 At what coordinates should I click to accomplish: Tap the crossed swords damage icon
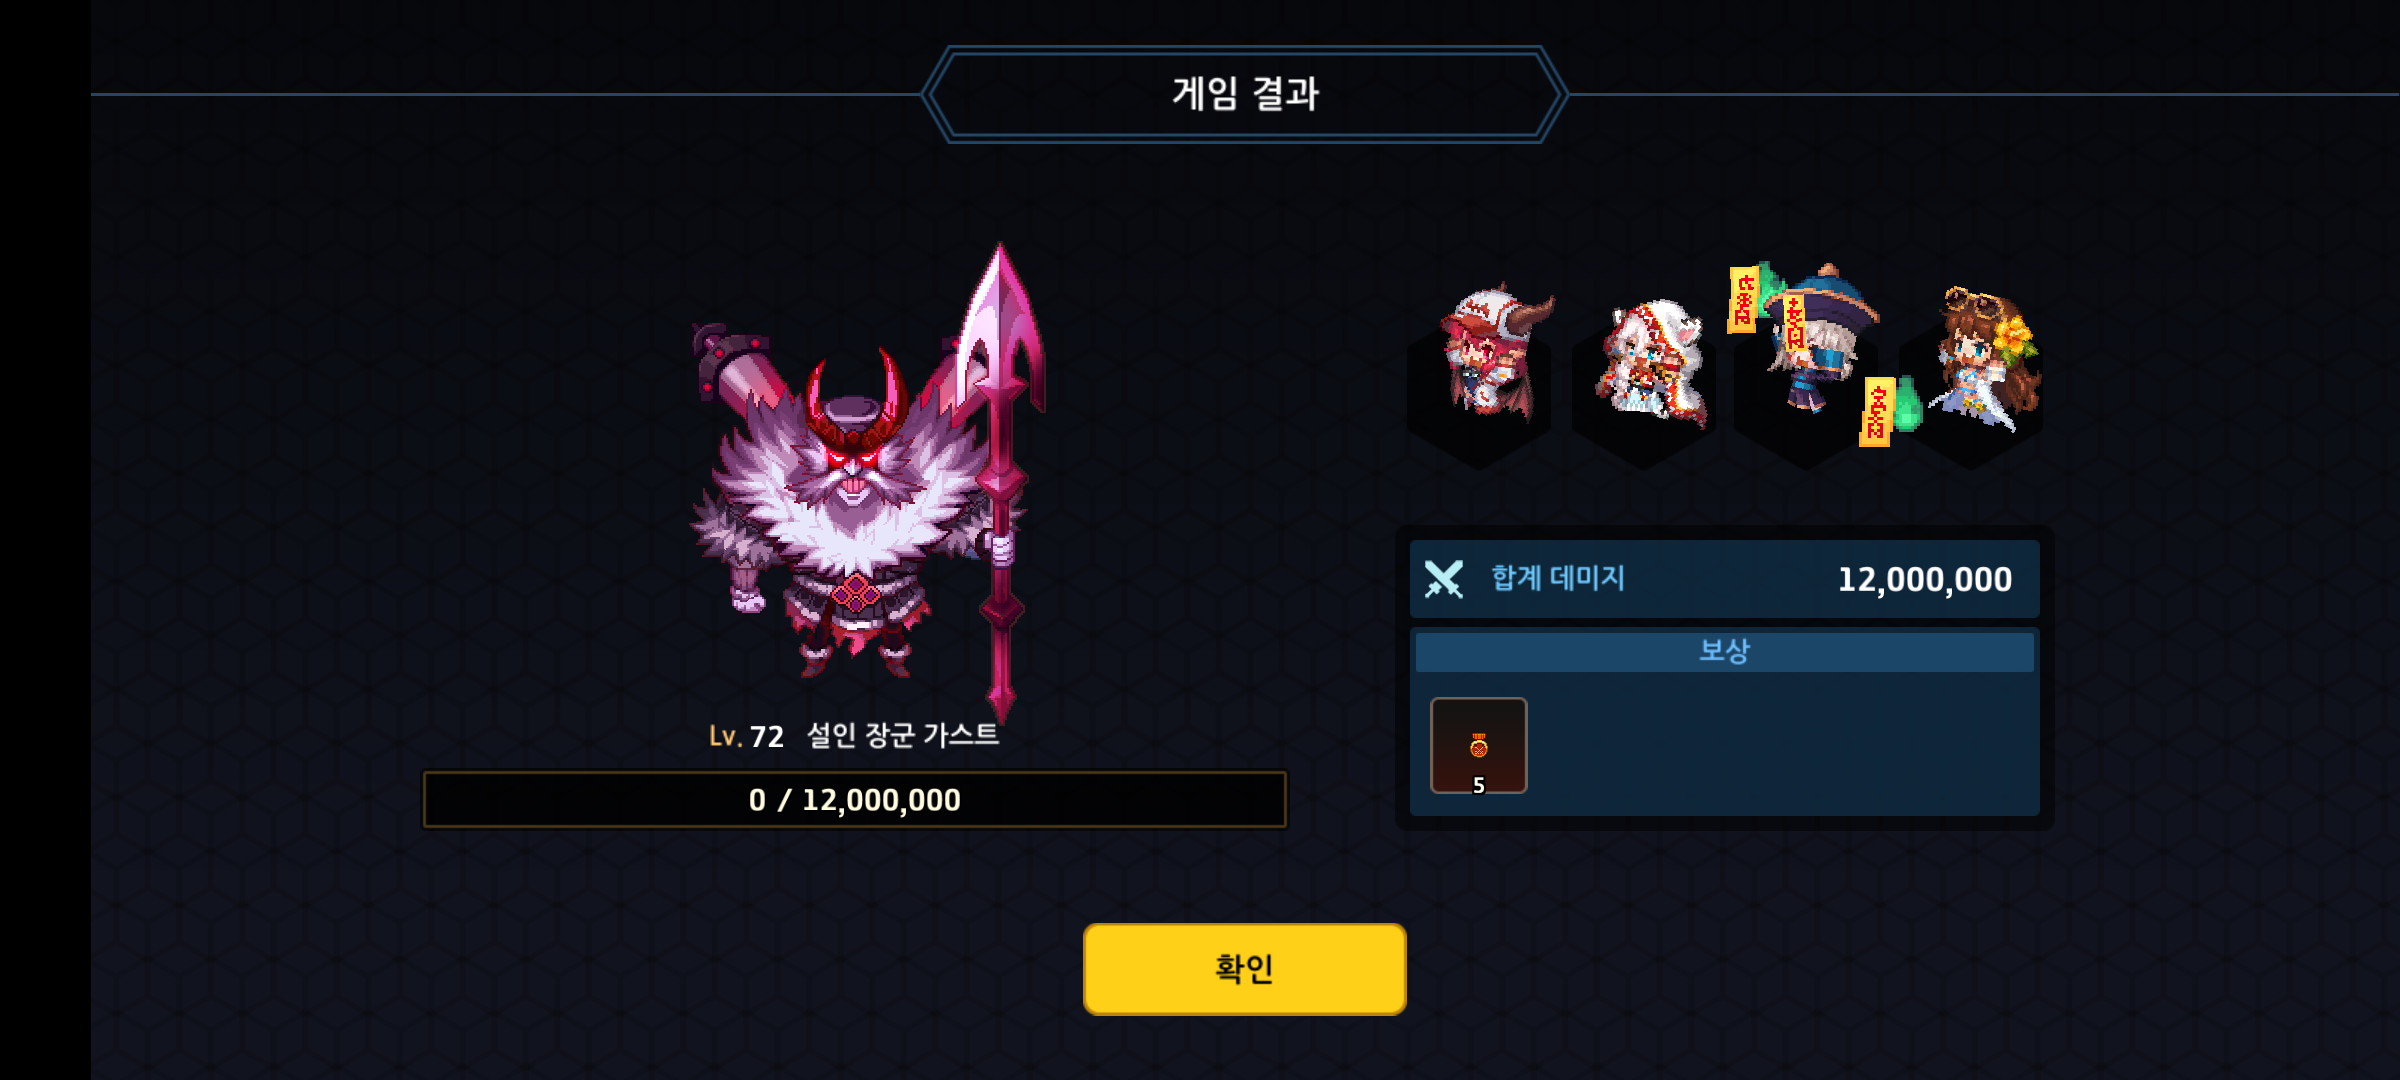[x=1443, y=579]
